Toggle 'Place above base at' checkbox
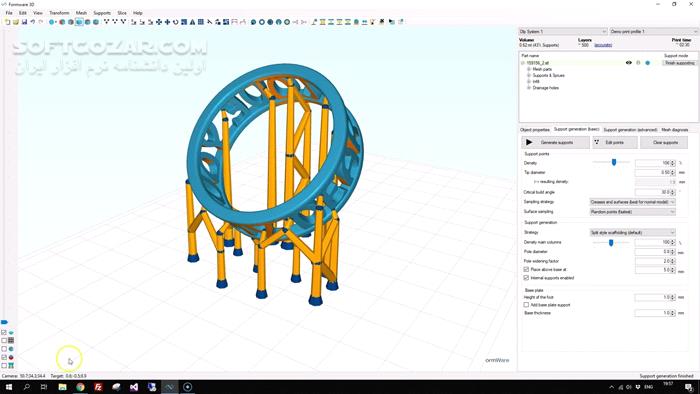Image resolution: width=700 pixels, height=394 pixels. tap(526, 270)
